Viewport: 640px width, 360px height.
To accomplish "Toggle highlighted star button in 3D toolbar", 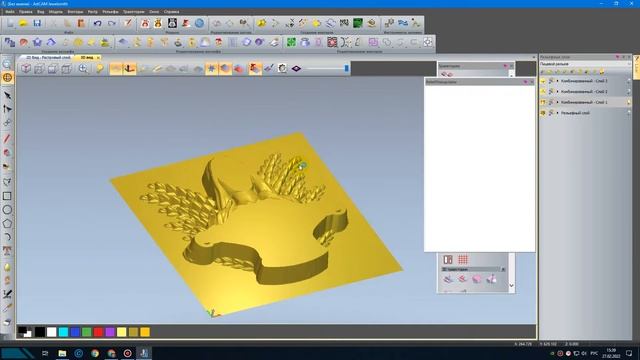I will tap(211, 69).
